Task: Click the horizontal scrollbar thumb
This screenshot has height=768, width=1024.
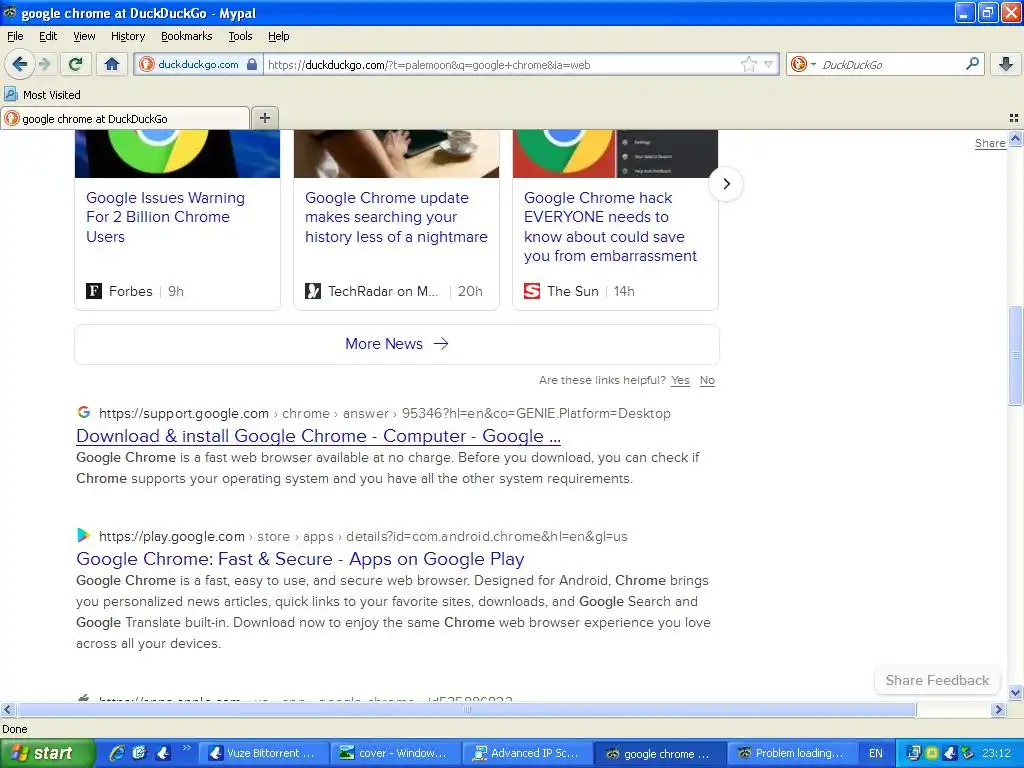Action: click(x=466, y=709)
